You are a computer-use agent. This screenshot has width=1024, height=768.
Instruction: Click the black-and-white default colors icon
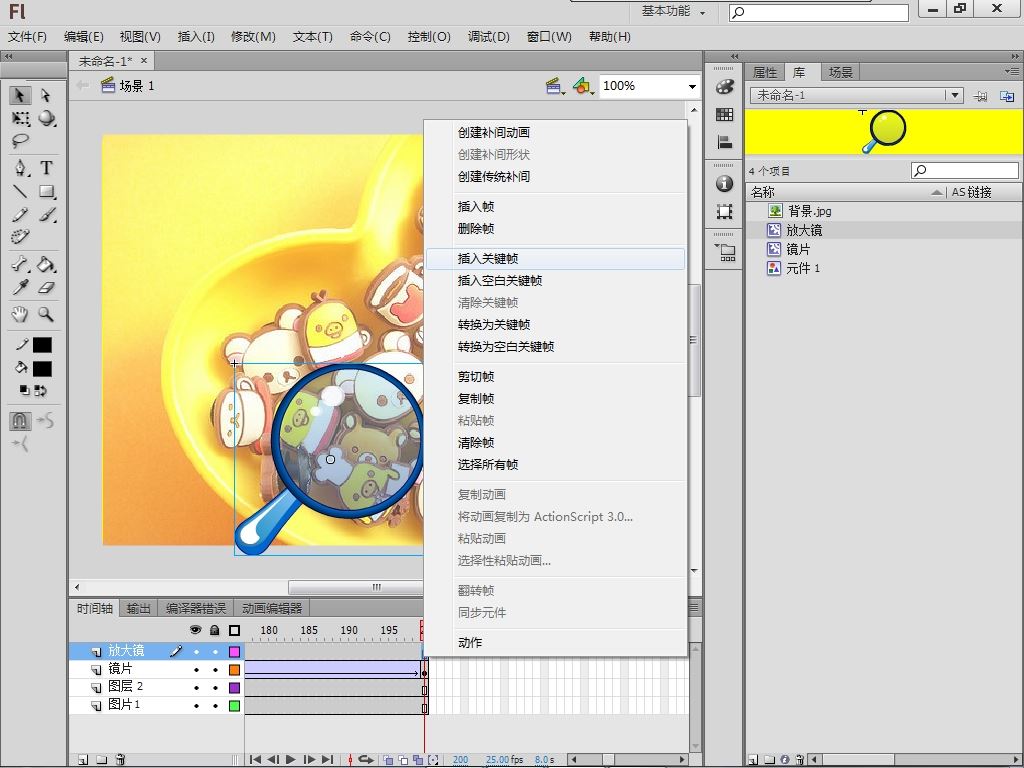25,391
